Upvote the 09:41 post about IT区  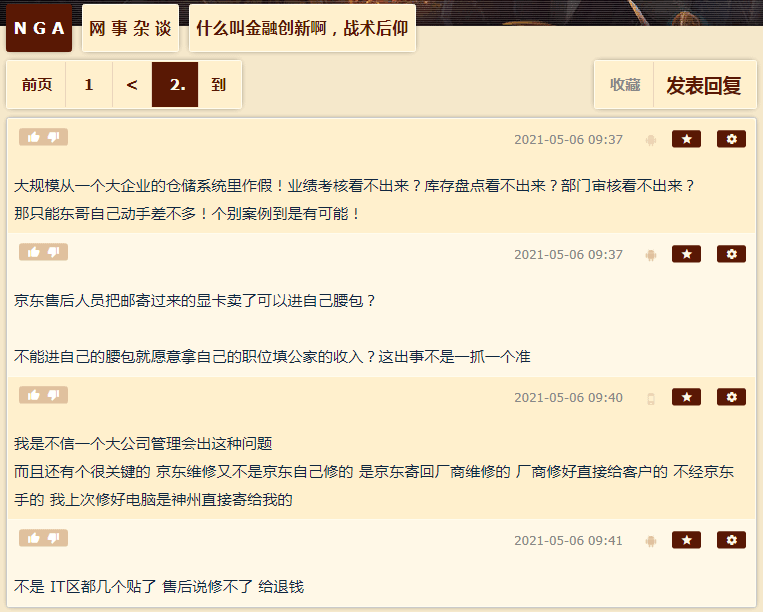click(34, 538)
